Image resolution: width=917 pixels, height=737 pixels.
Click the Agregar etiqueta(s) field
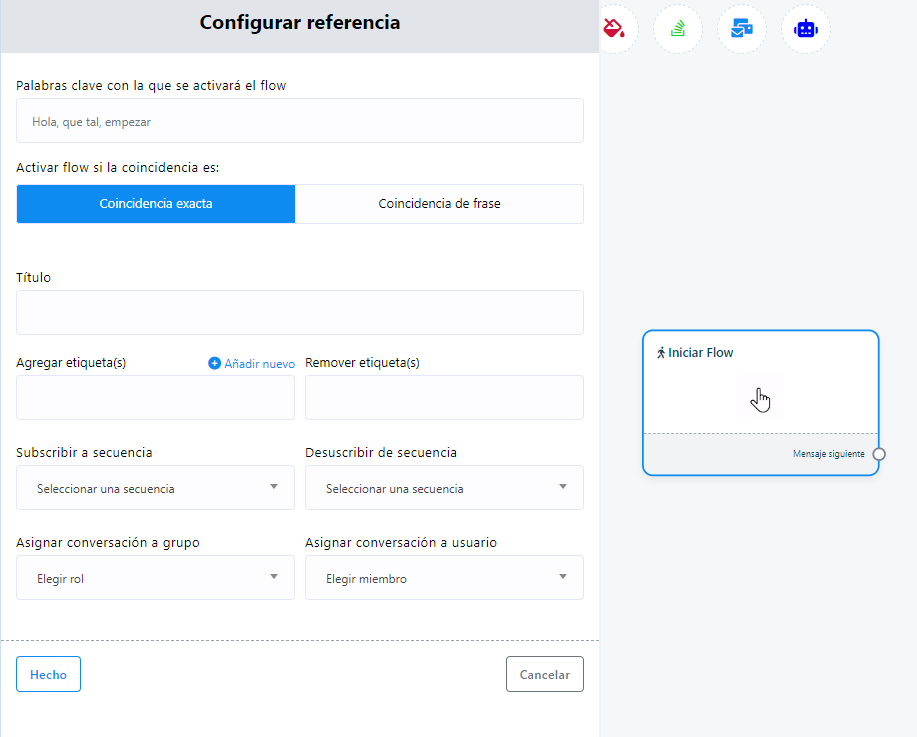pyautogui.click(x=156, y=398)
